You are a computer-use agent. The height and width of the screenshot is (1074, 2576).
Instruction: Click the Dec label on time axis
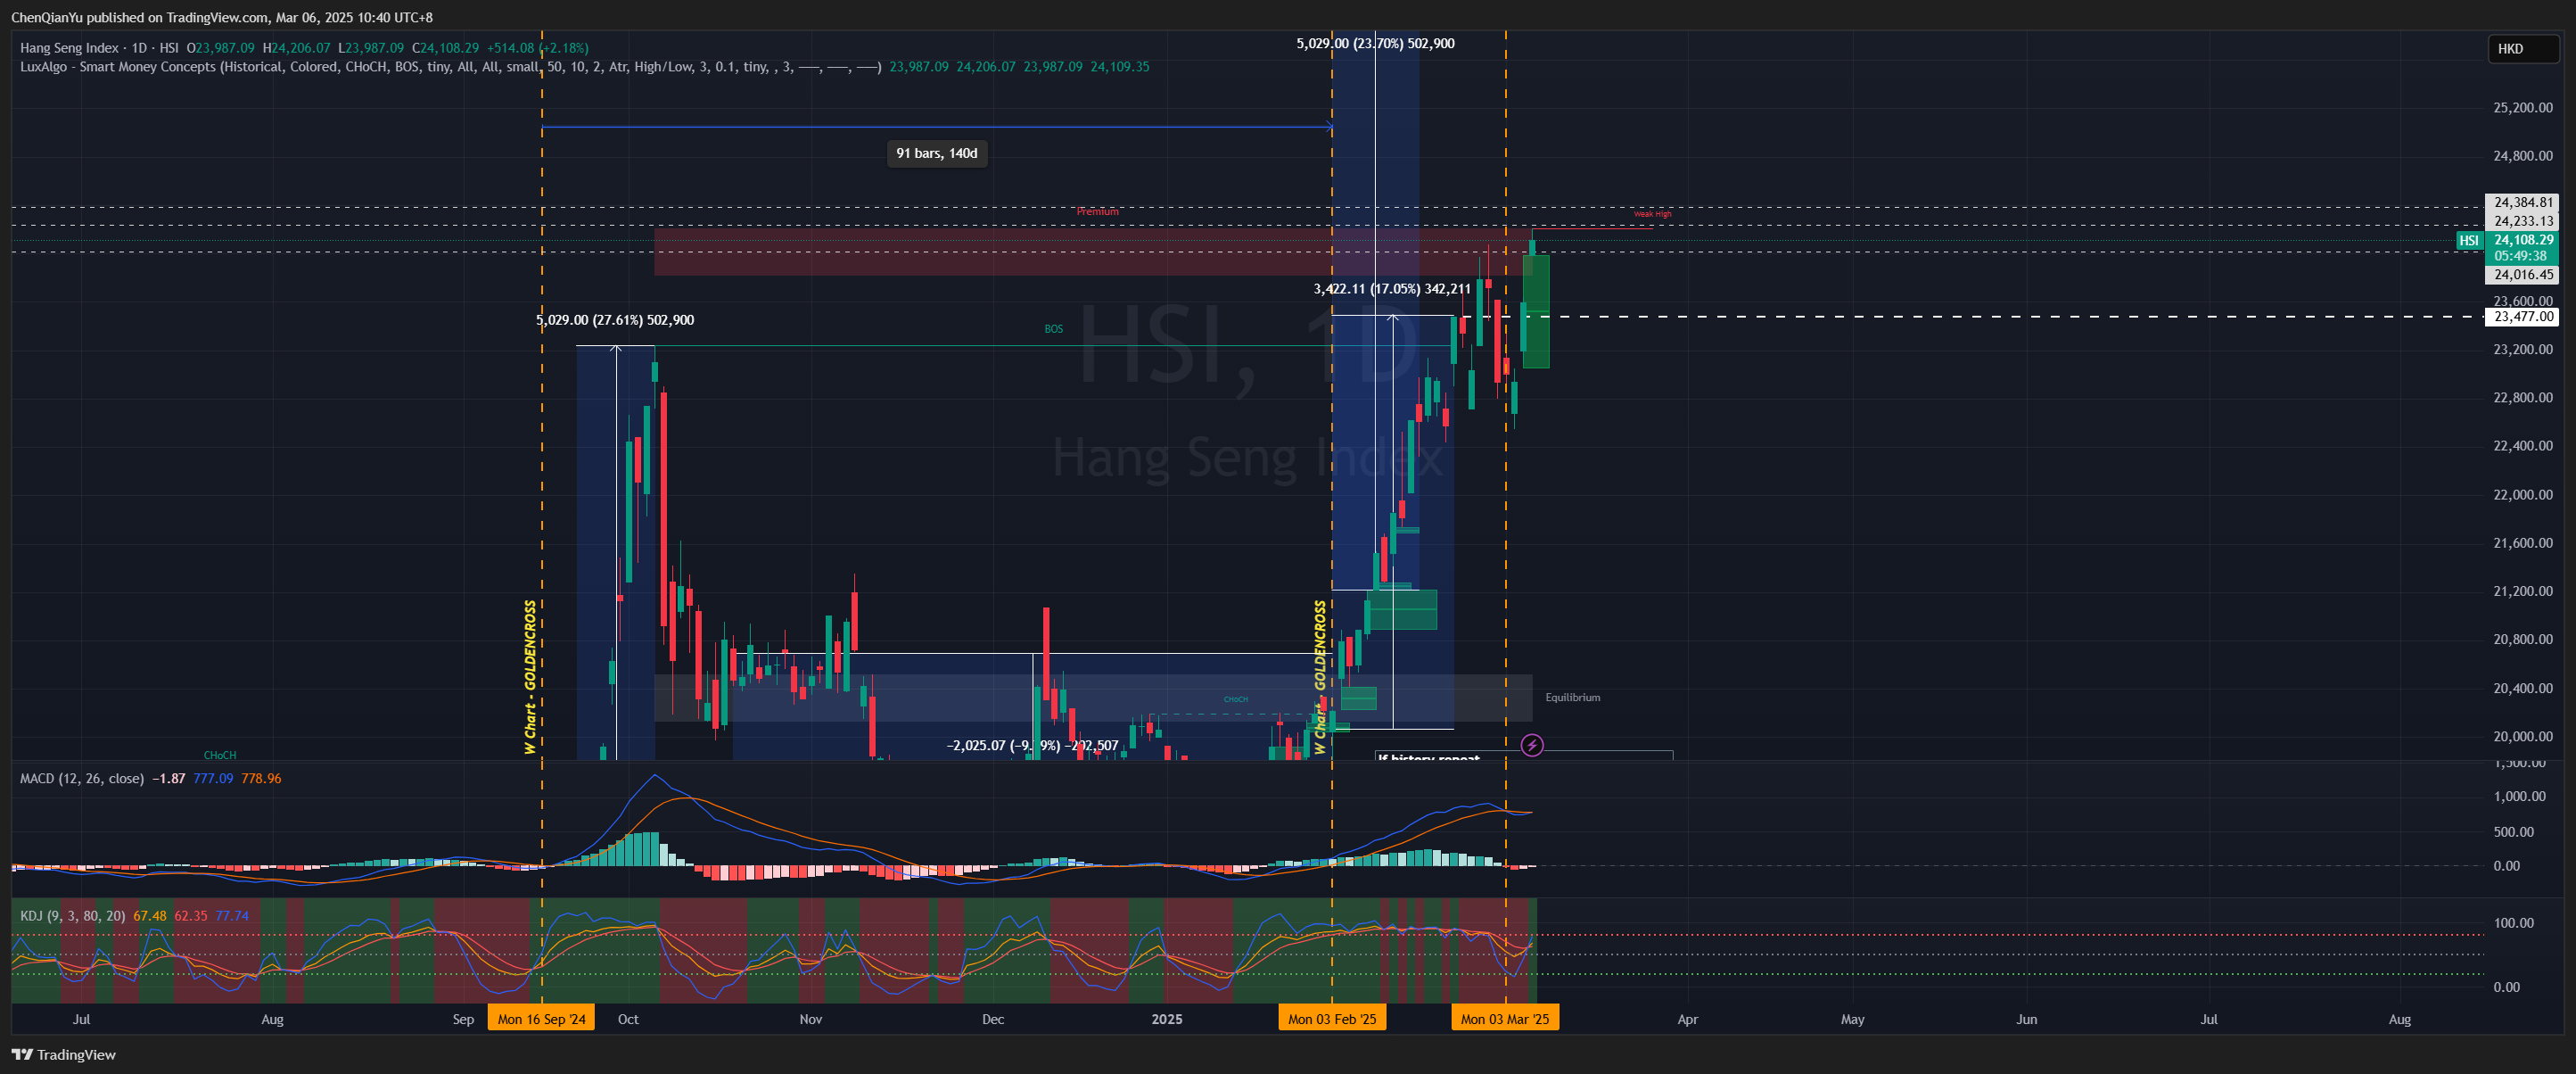click(x=993, y=1019)
